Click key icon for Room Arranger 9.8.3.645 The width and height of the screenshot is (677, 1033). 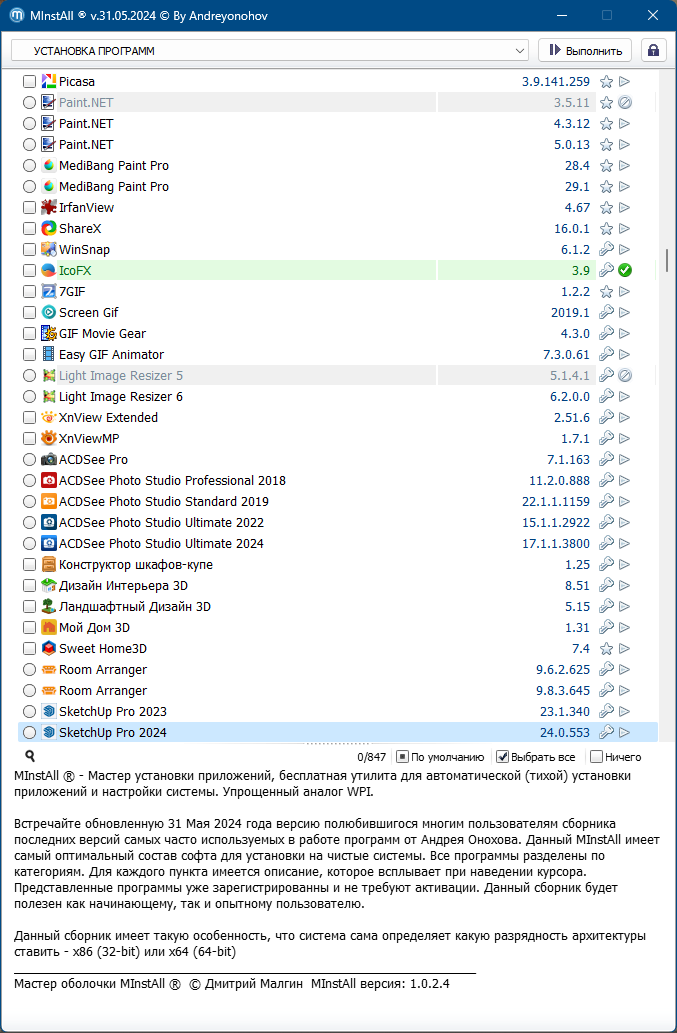[x=607, y=690]
